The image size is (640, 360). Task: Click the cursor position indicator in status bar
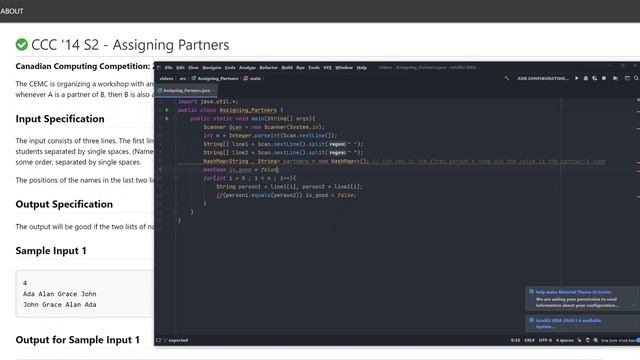tap(516, 340)
